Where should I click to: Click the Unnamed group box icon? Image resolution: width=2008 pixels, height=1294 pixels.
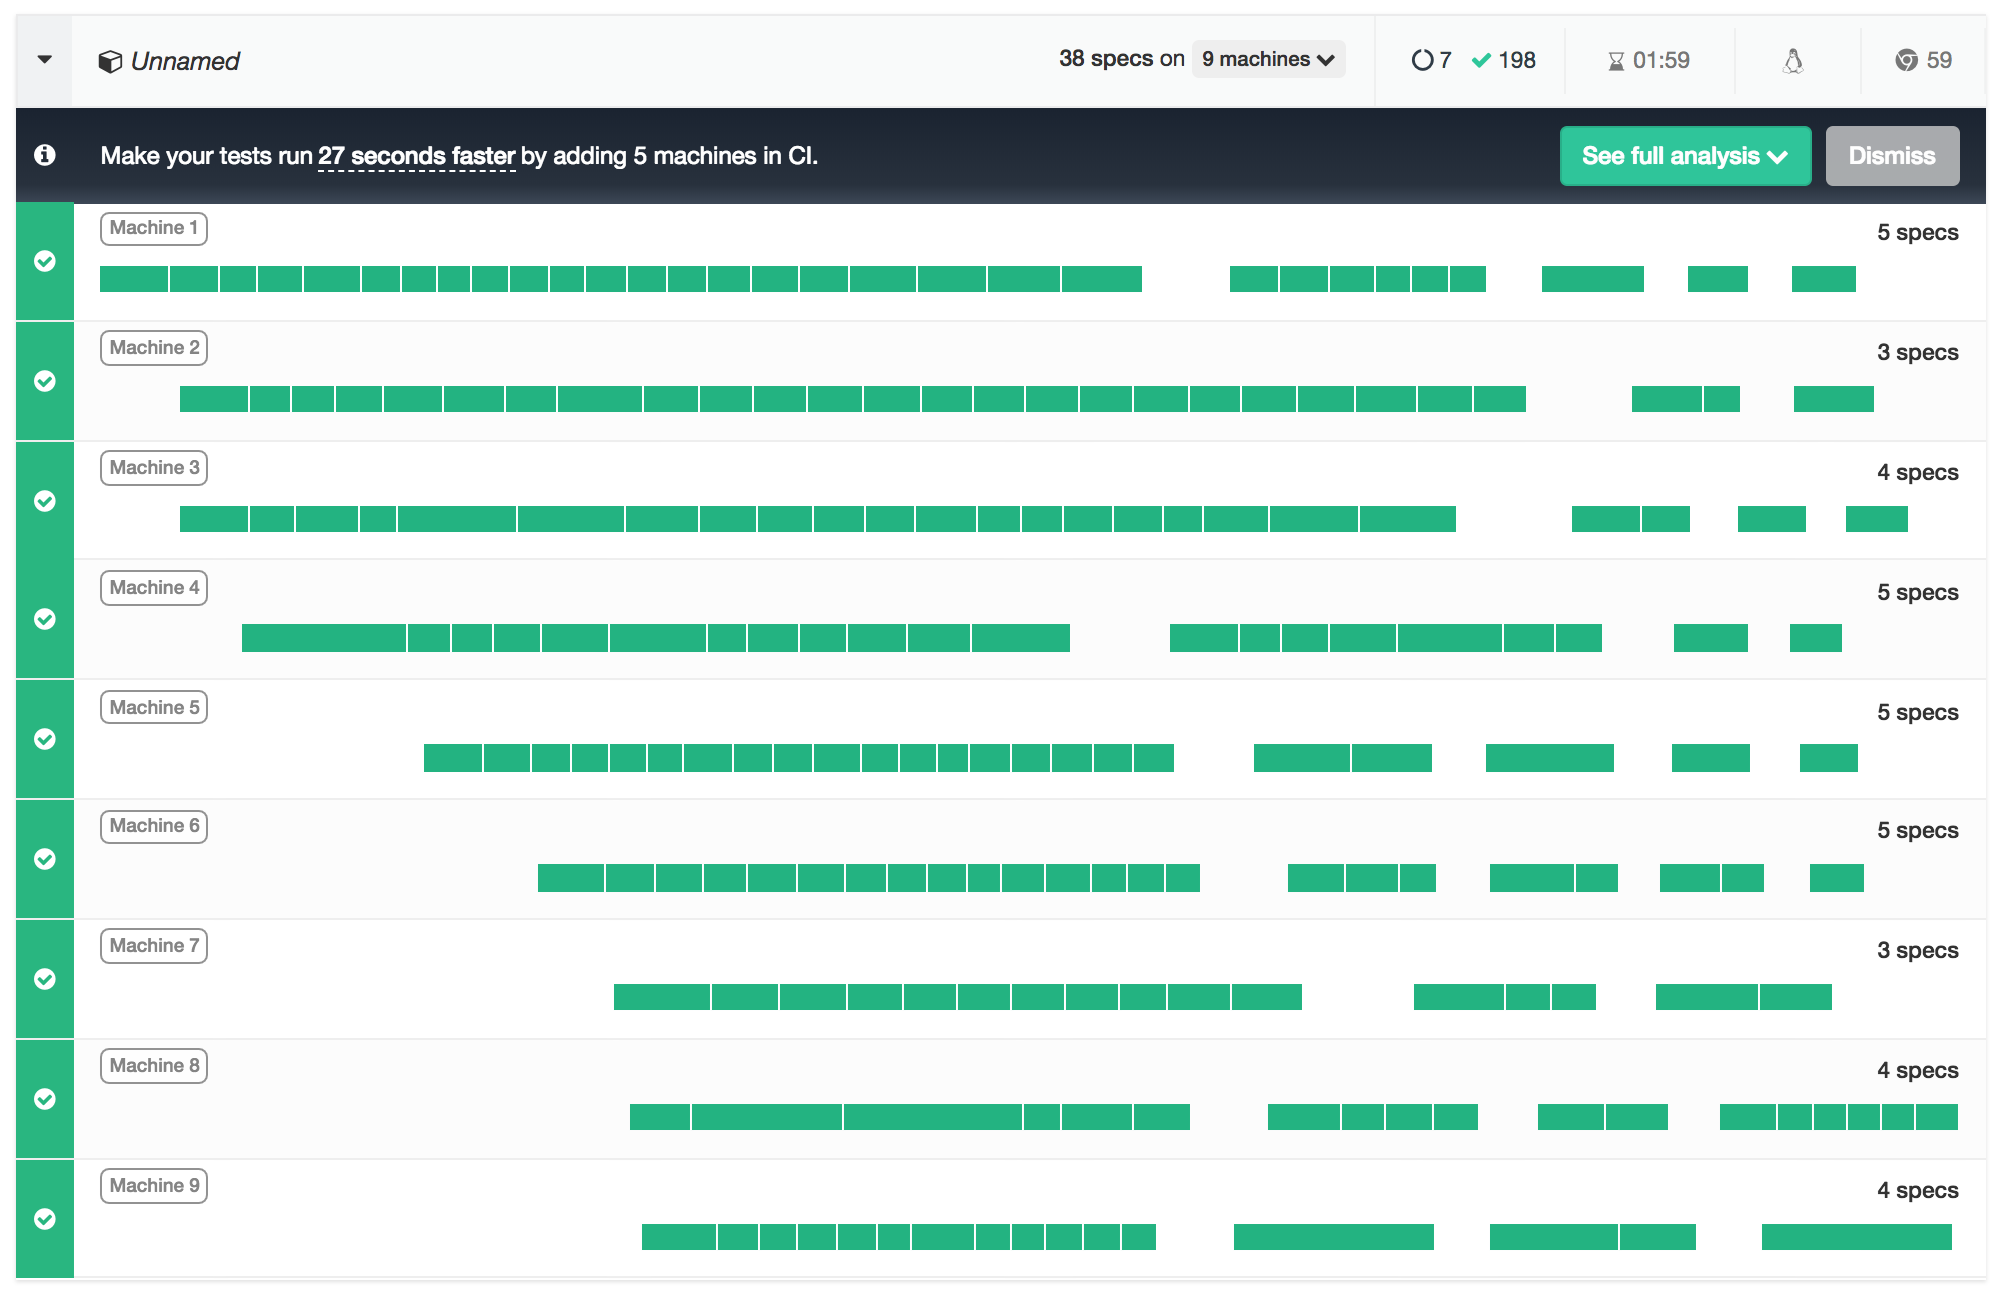(x=110, y=61)
